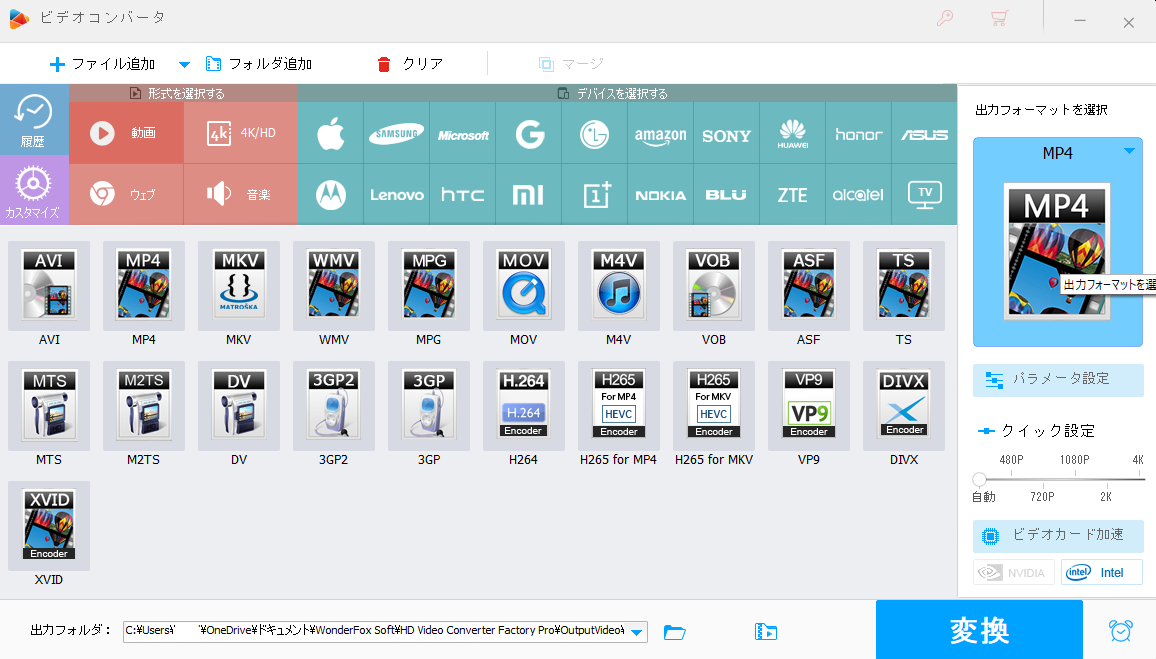
Task: Open the output video folder icon
Action: [x=766, y=632]
